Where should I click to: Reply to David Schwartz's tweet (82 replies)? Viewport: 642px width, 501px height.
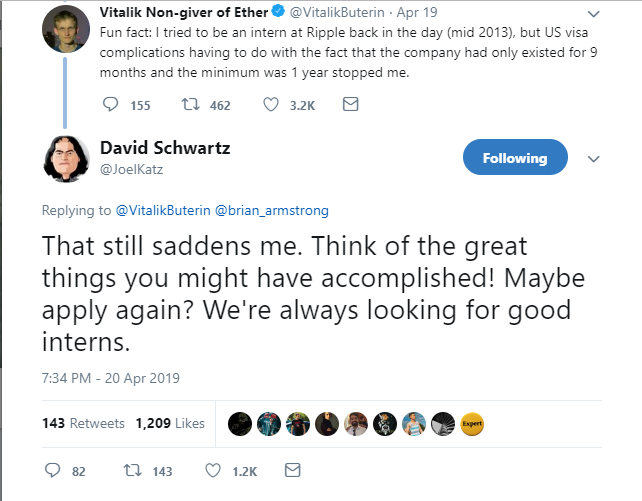click(x=52, y=470)
